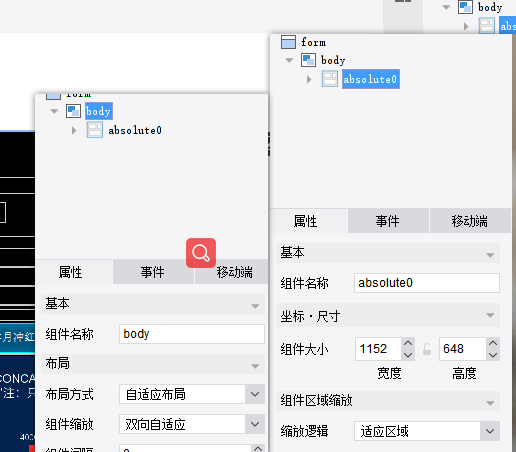Increase width with up stepper arrow
516x452 pixels.
pos(408,343)
